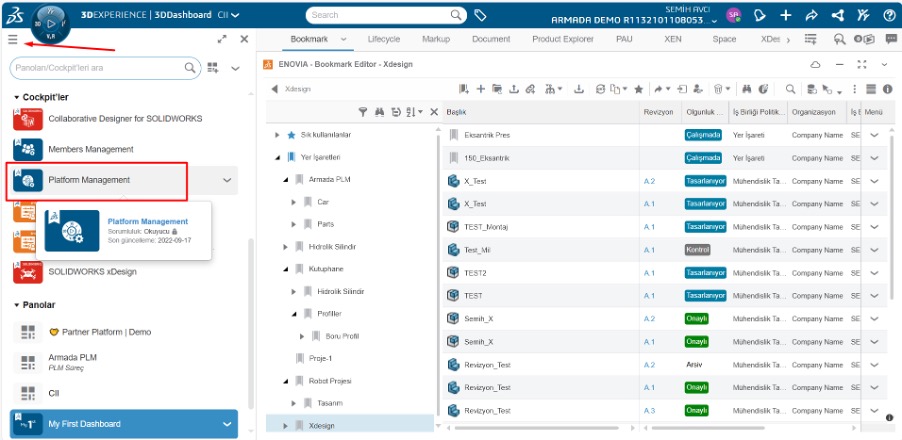Viewport: 902px width, 440px height.
Task: Open the 3DDashboard title dropdown
Action: pos(235,16)
